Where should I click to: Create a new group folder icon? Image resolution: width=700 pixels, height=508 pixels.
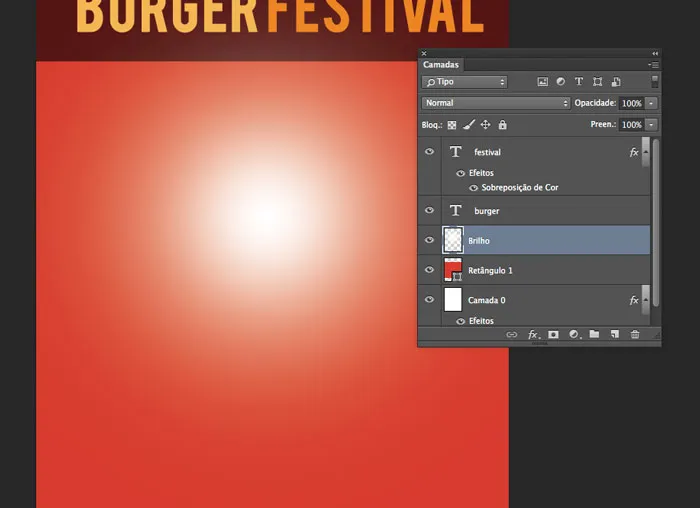pos(594,334)
